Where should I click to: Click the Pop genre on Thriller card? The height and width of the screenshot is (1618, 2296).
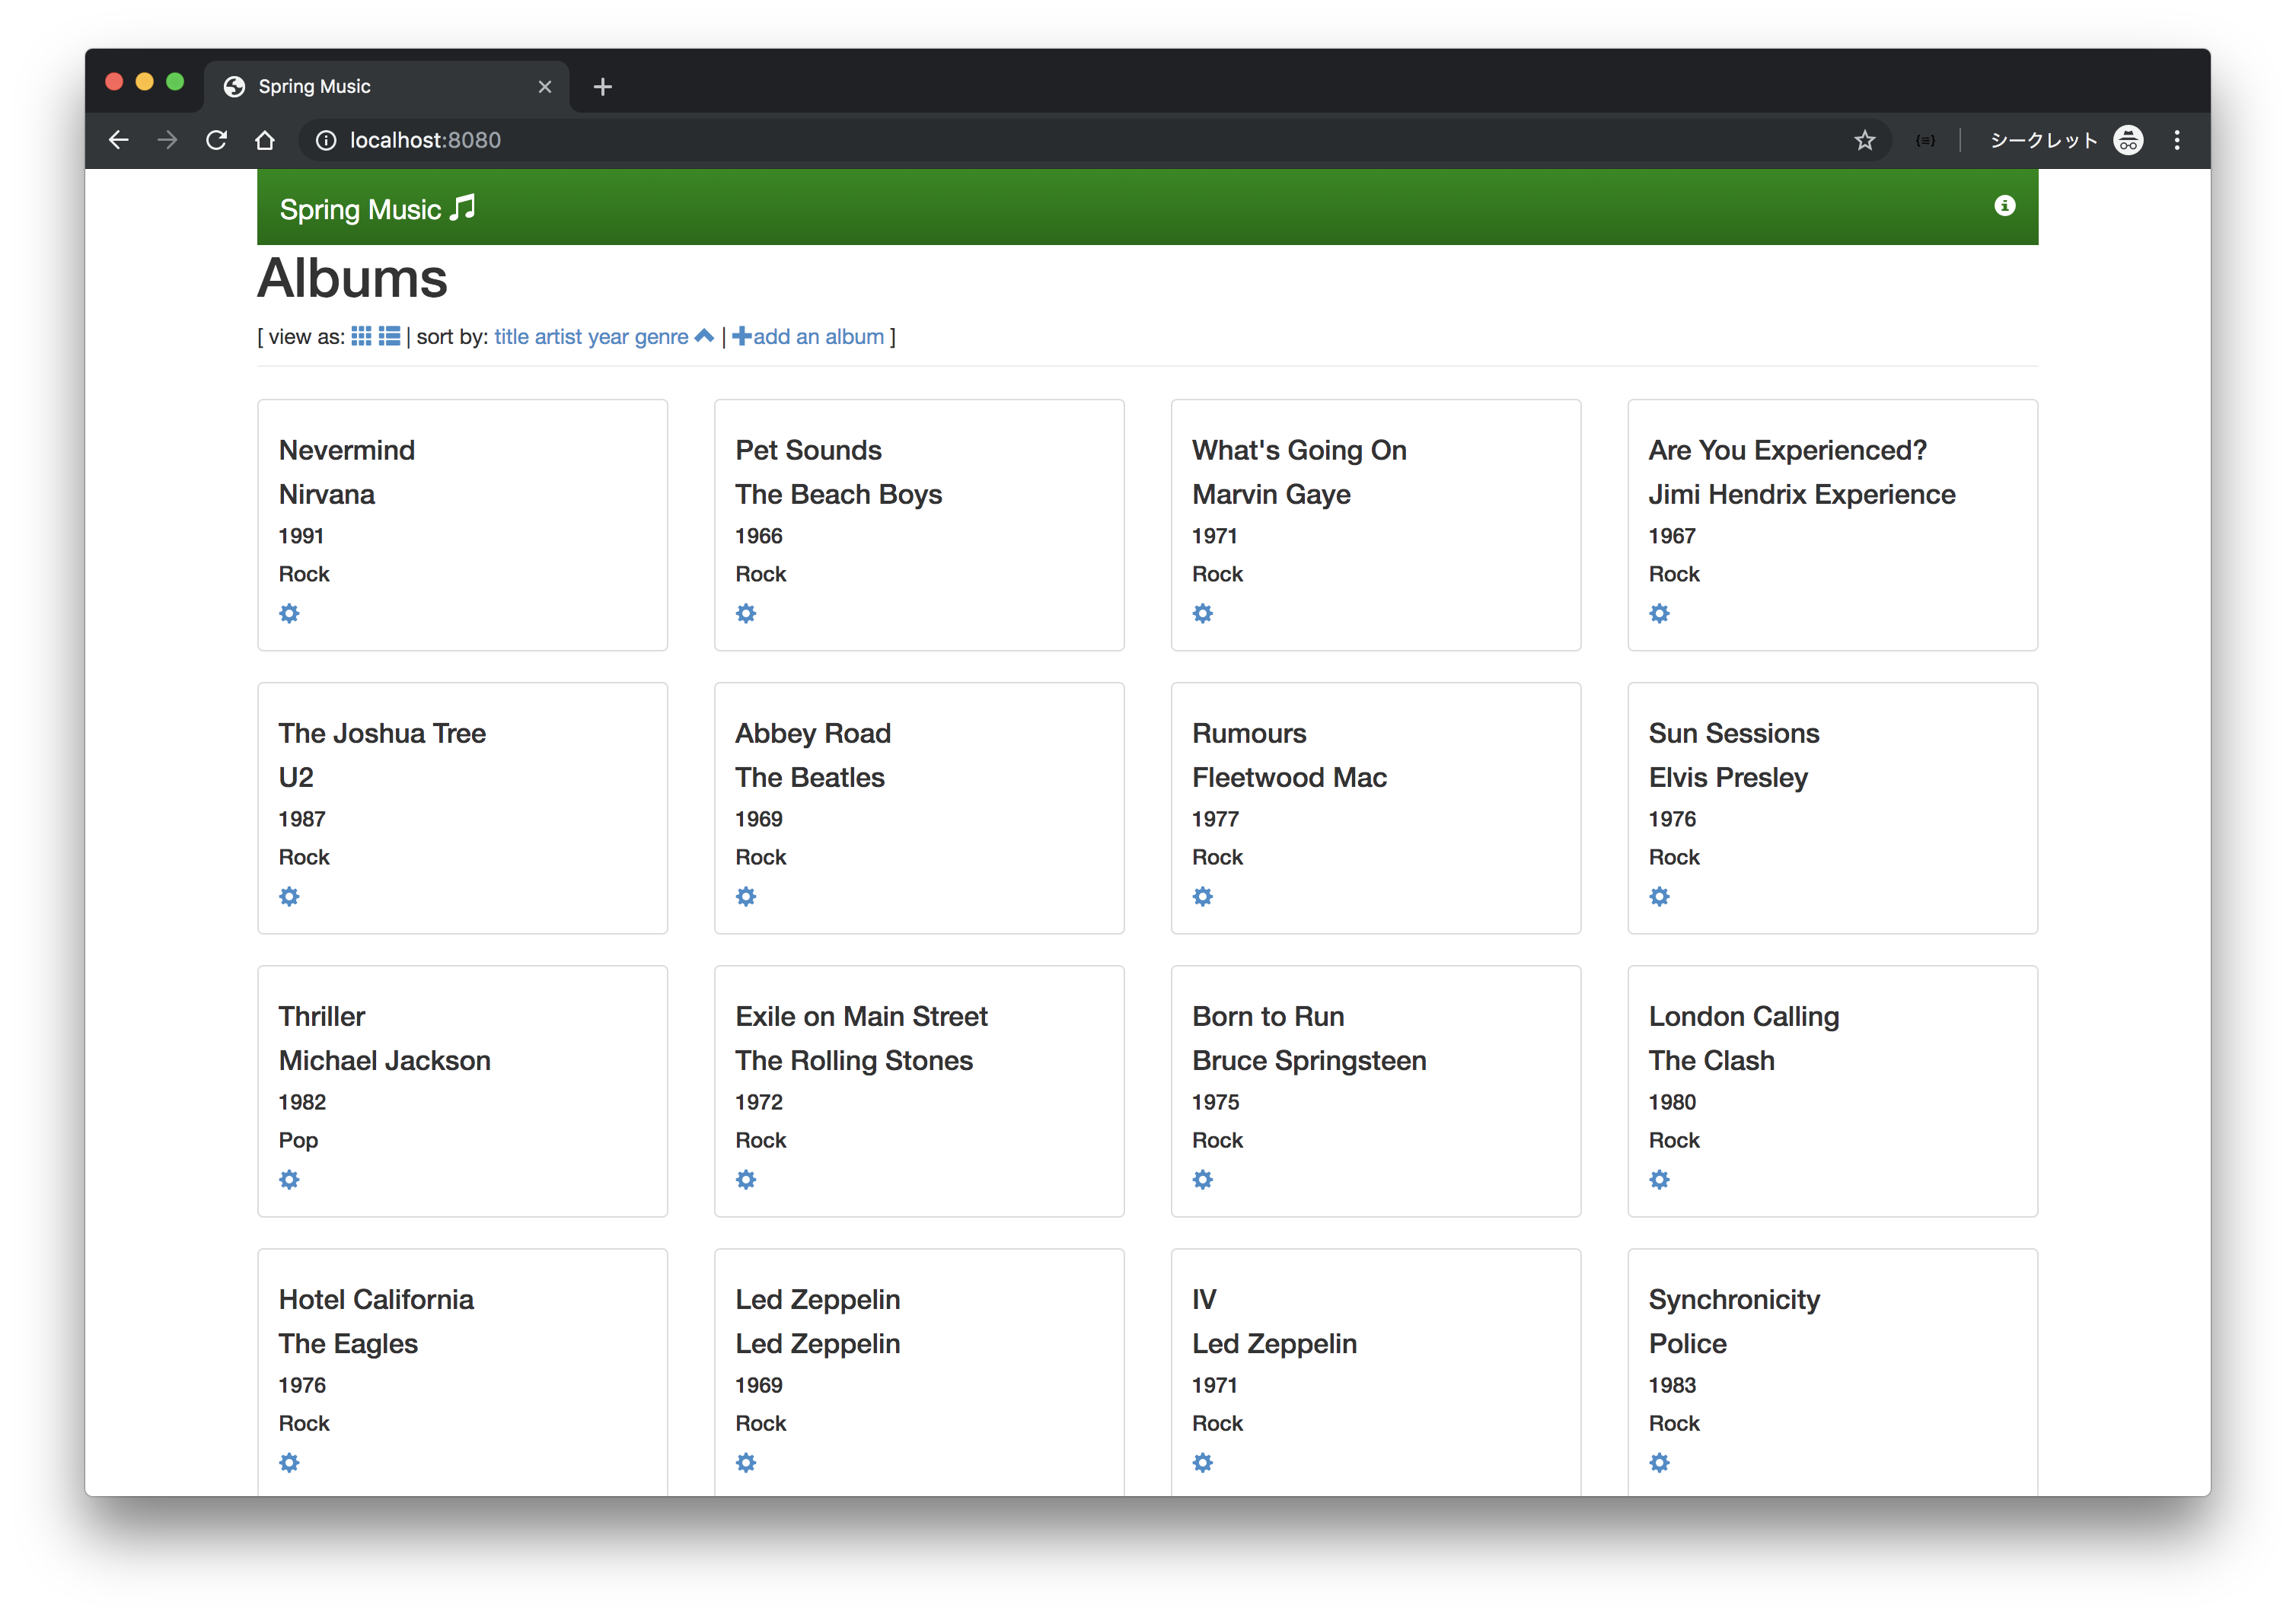click(298, 1140)
